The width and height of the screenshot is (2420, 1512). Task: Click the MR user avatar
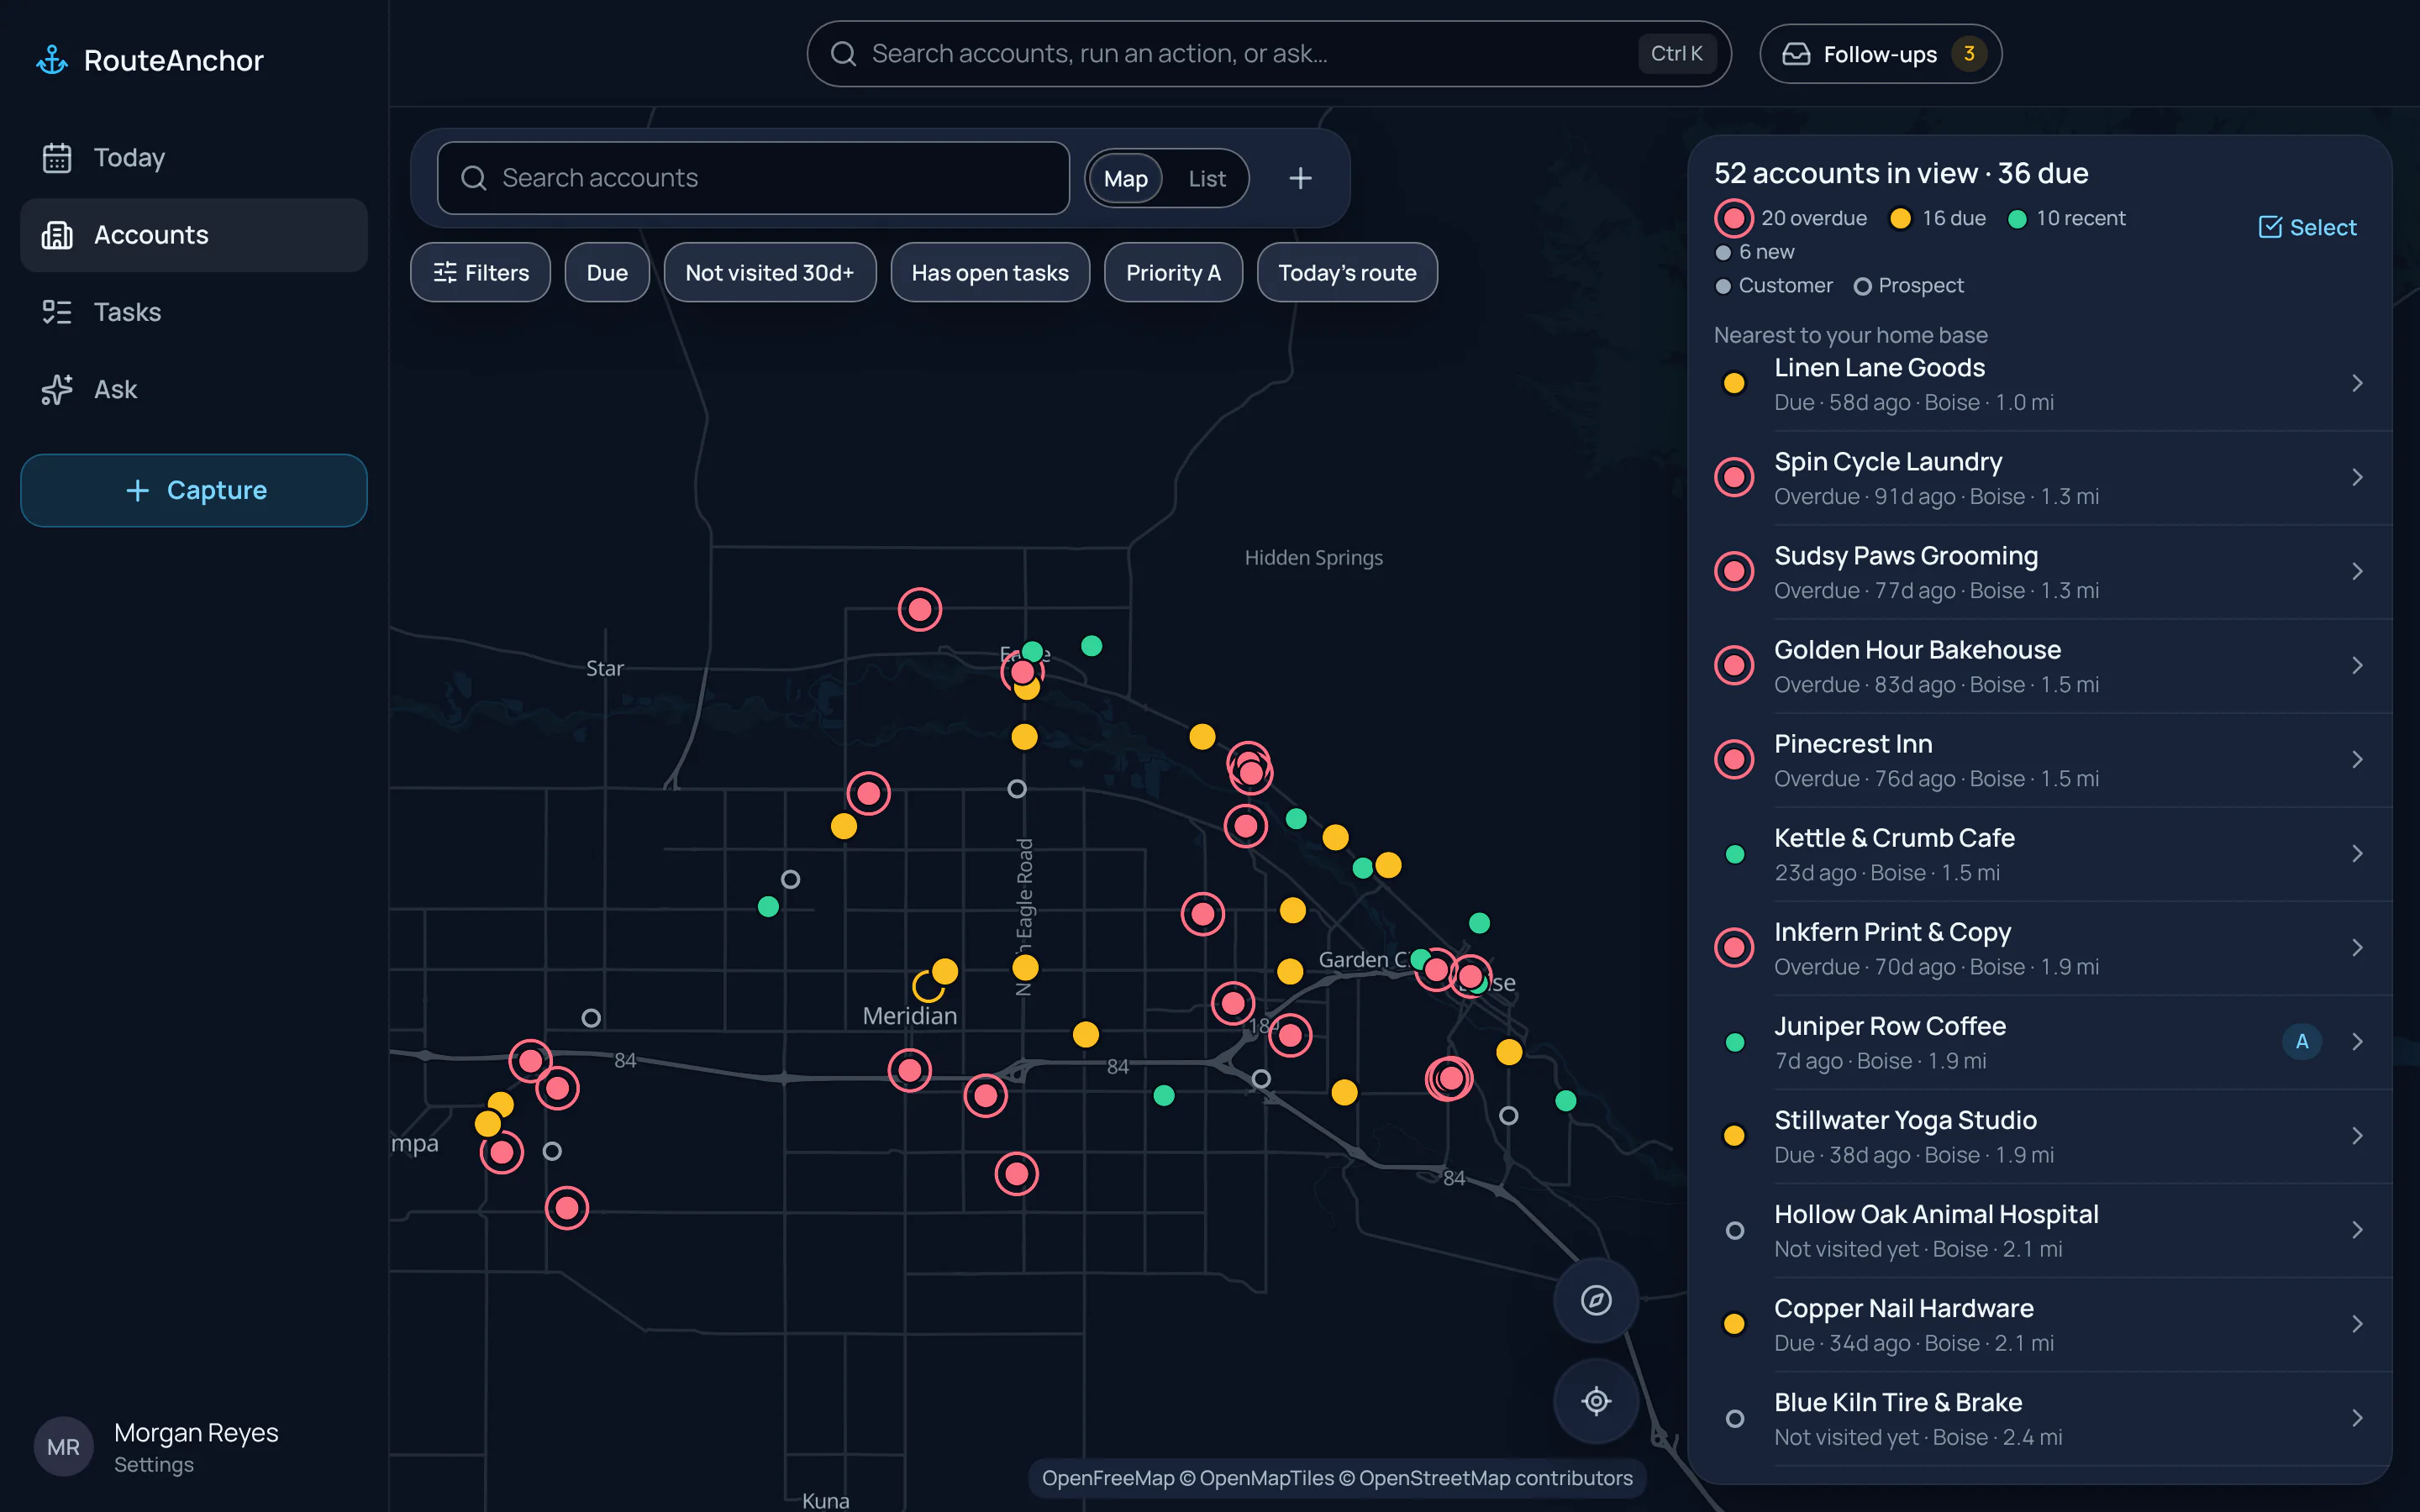[x=63, y=1446]
